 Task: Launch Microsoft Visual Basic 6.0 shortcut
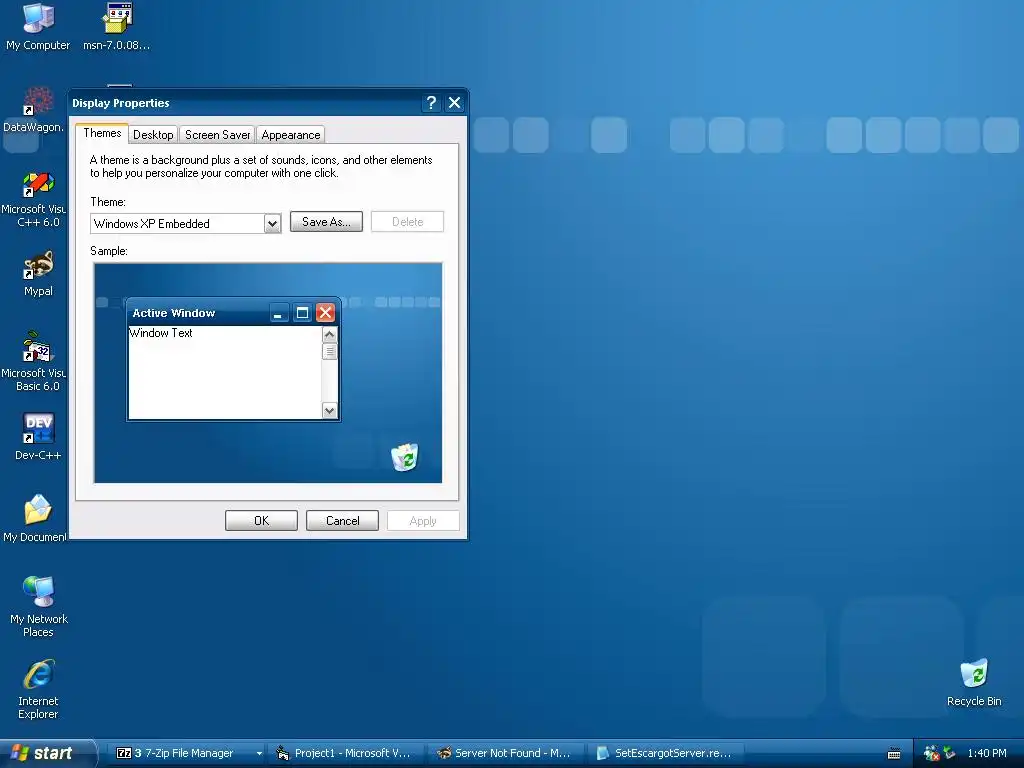(x=36, y=362)
